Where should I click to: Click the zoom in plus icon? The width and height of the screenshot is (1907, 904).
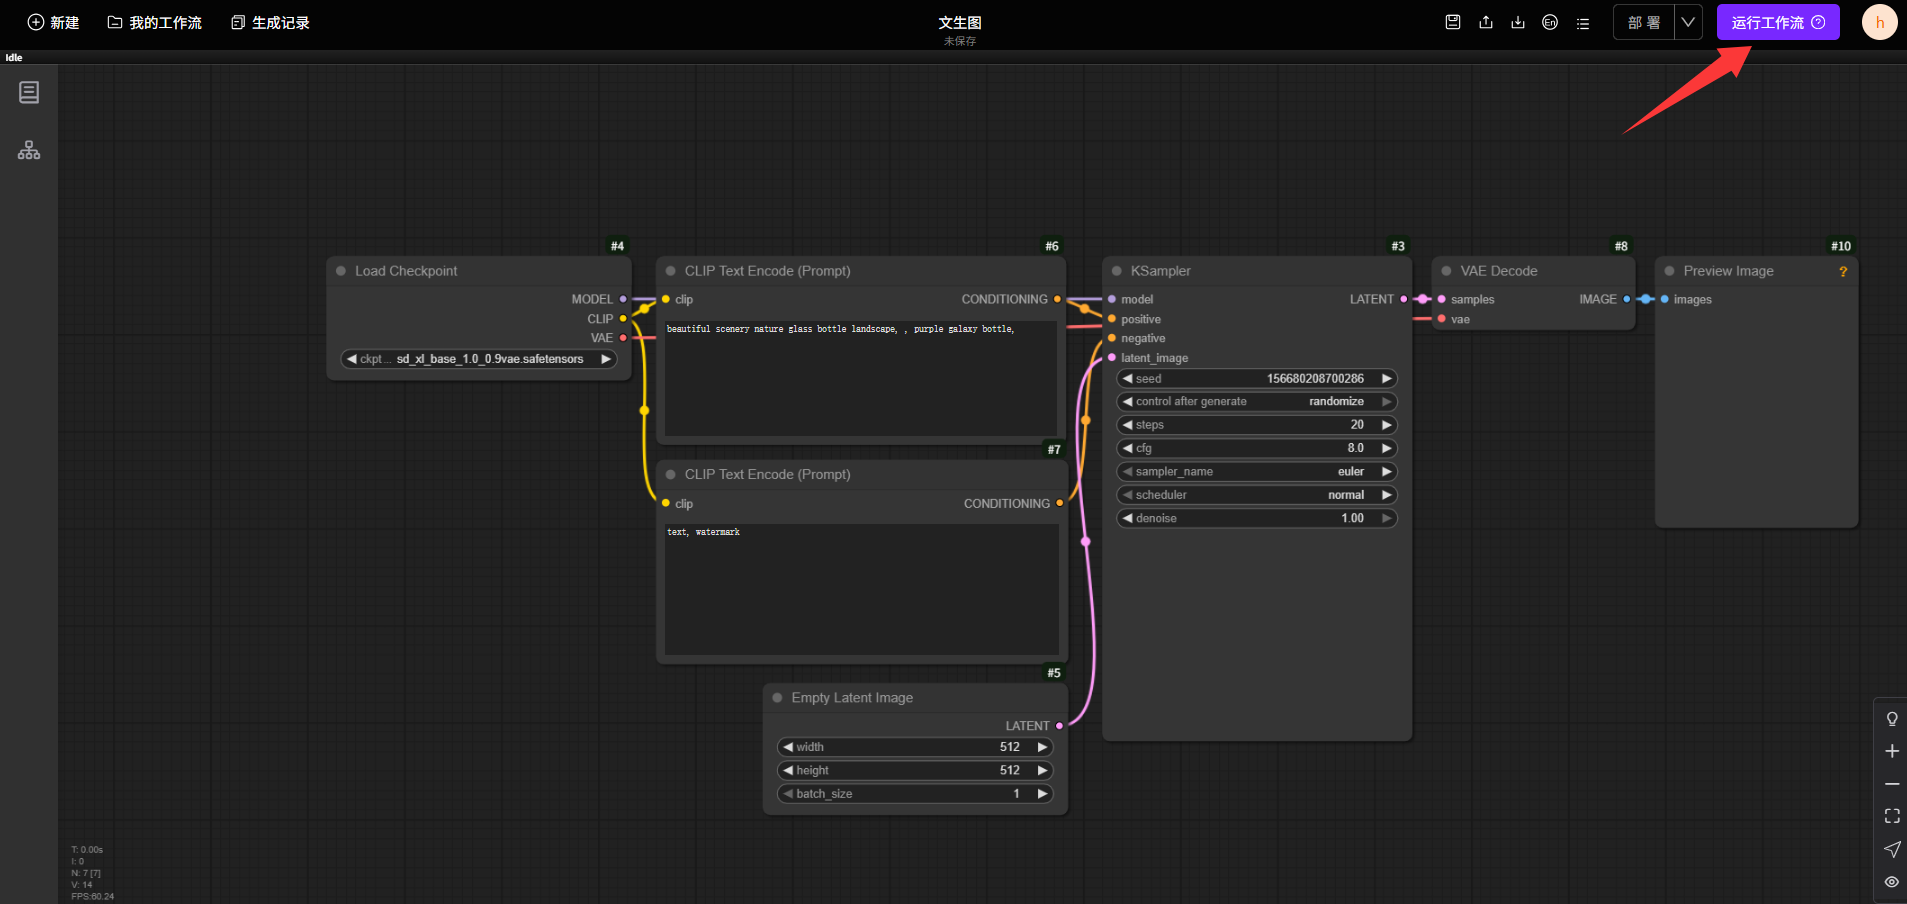click(x=1892, y=751)
